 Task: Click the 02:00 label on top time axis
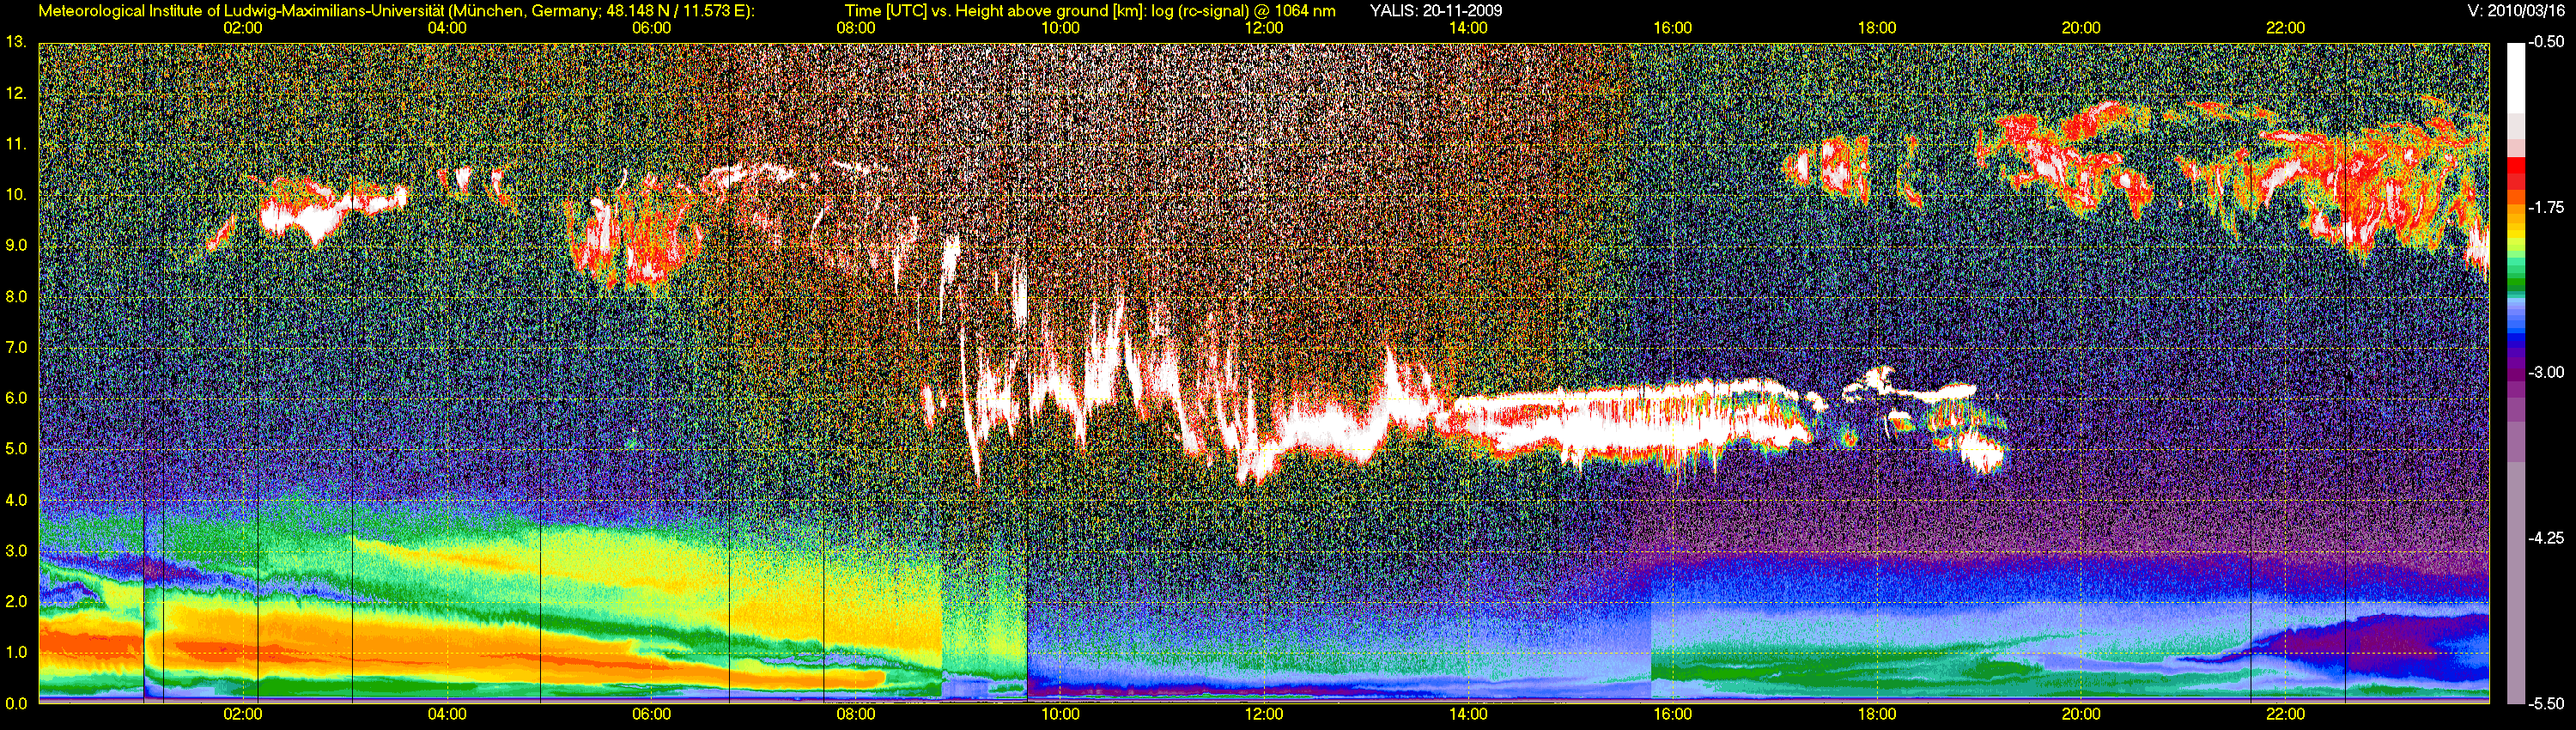[x=243, y=28]
